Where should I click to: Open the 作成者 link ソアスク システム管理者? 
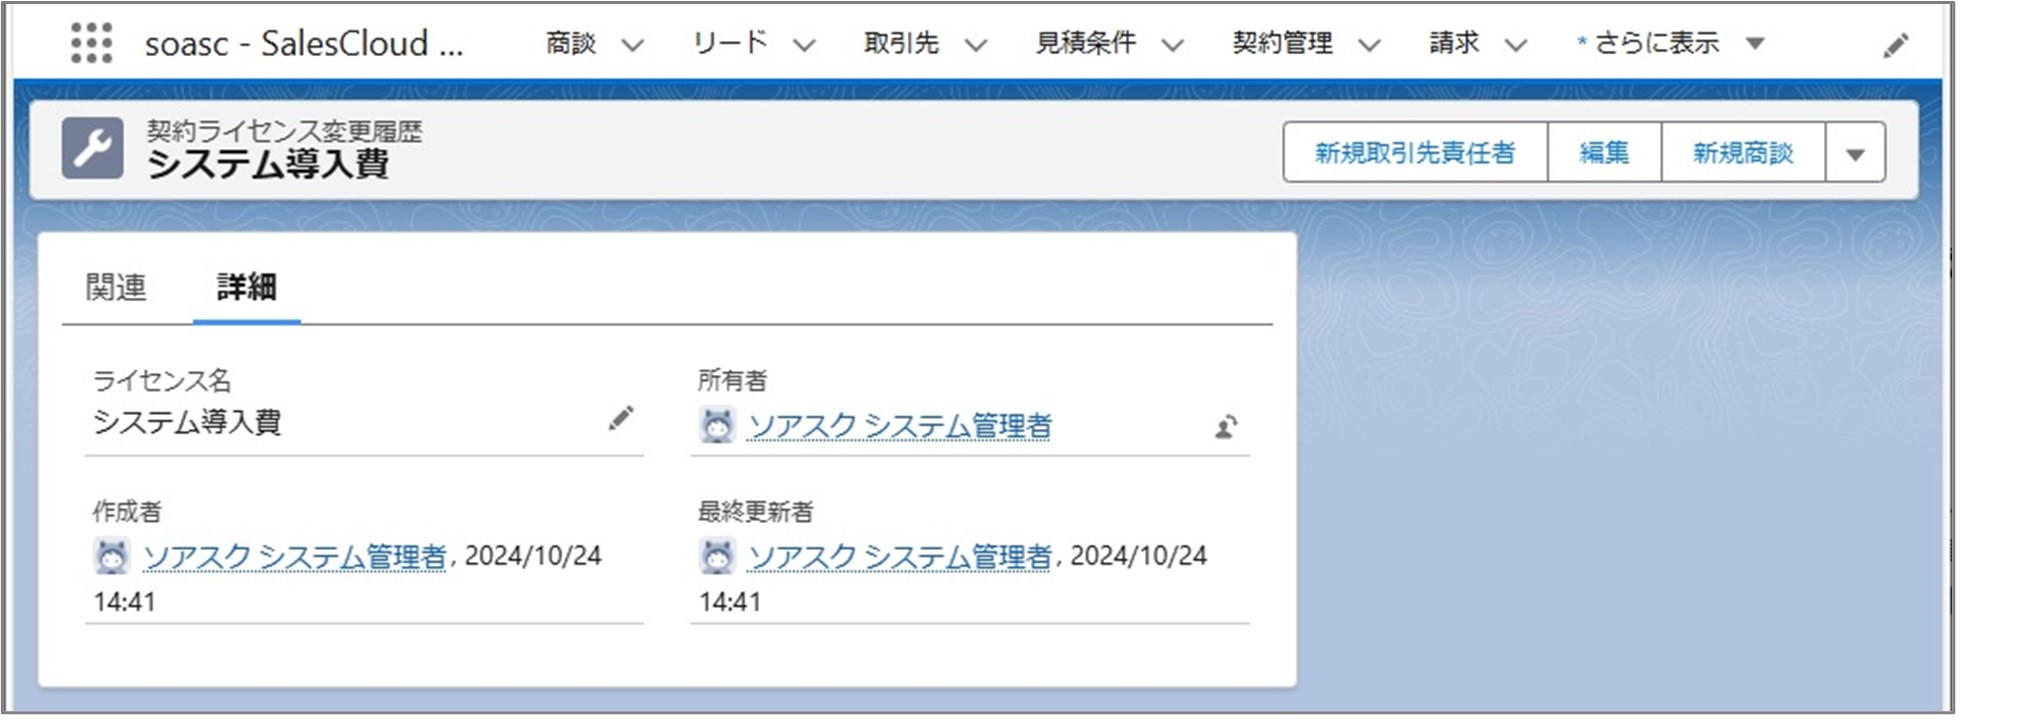click(295, 557)
